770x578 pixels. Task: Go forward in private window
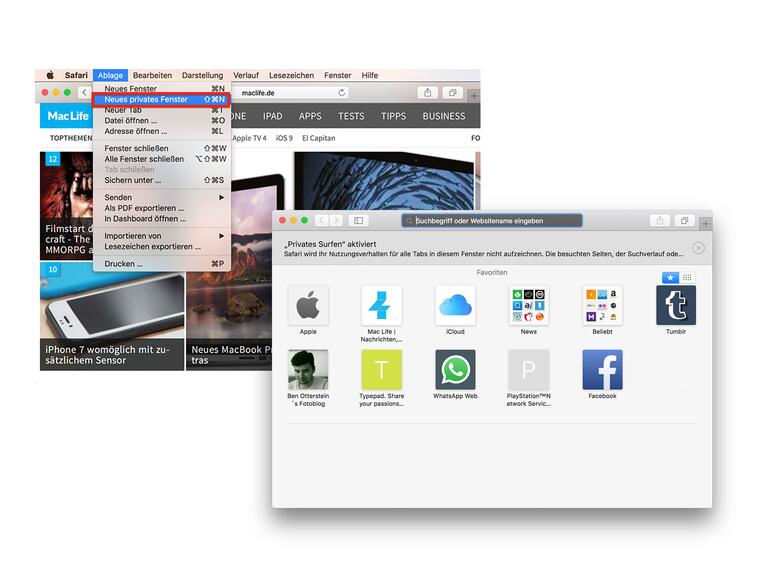point(336,220)
